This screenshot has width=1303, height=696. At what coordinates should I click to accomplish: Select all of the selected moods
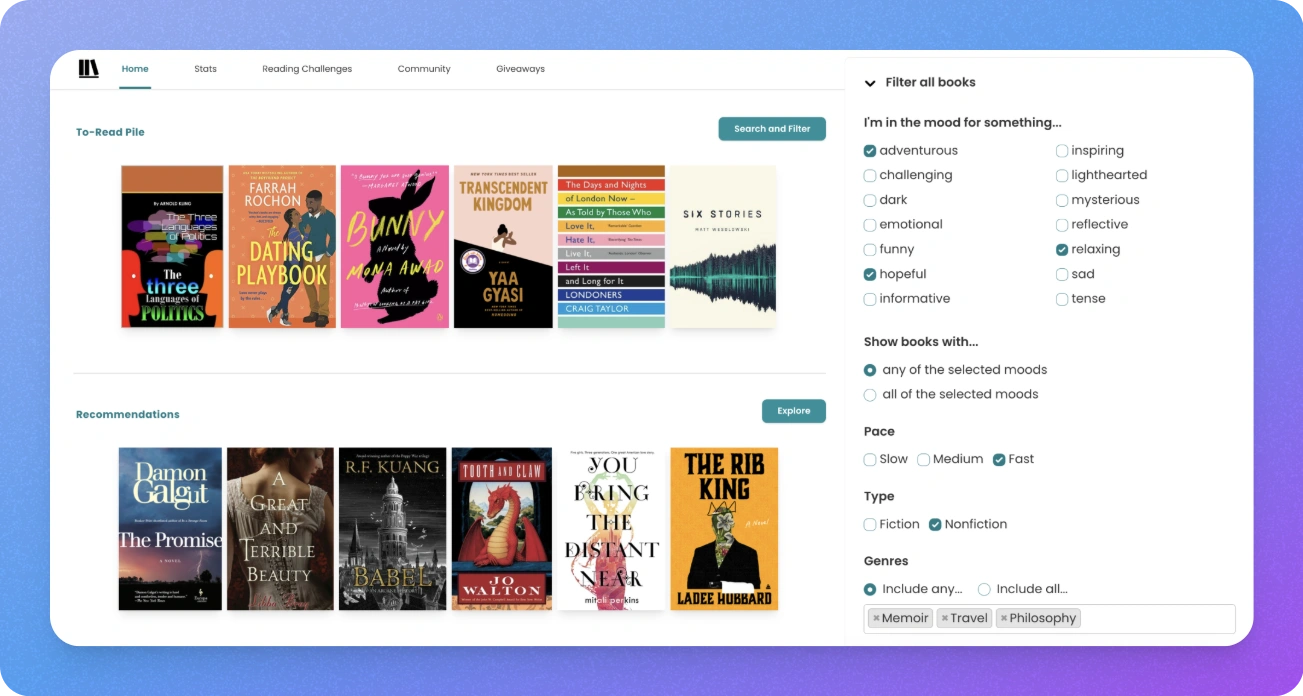870,395
